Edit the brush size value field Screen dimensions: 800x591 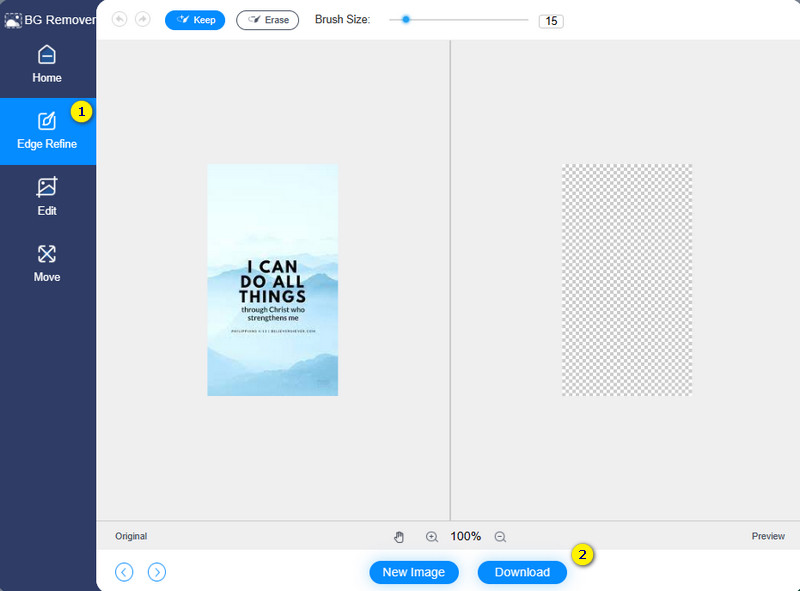pyautogui.click(x=551, y=19)
